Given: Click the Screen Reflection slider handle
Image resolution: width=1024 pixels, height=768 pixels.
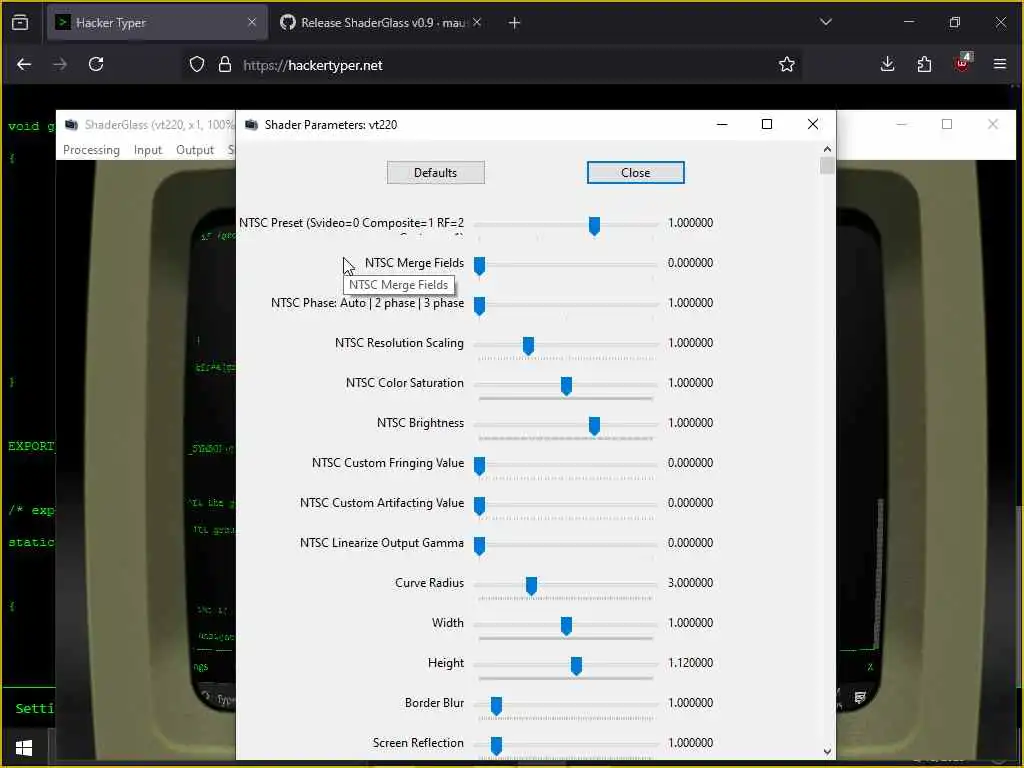Looking at the screenshot, I should pyautogui.click(x=496, y=746).
